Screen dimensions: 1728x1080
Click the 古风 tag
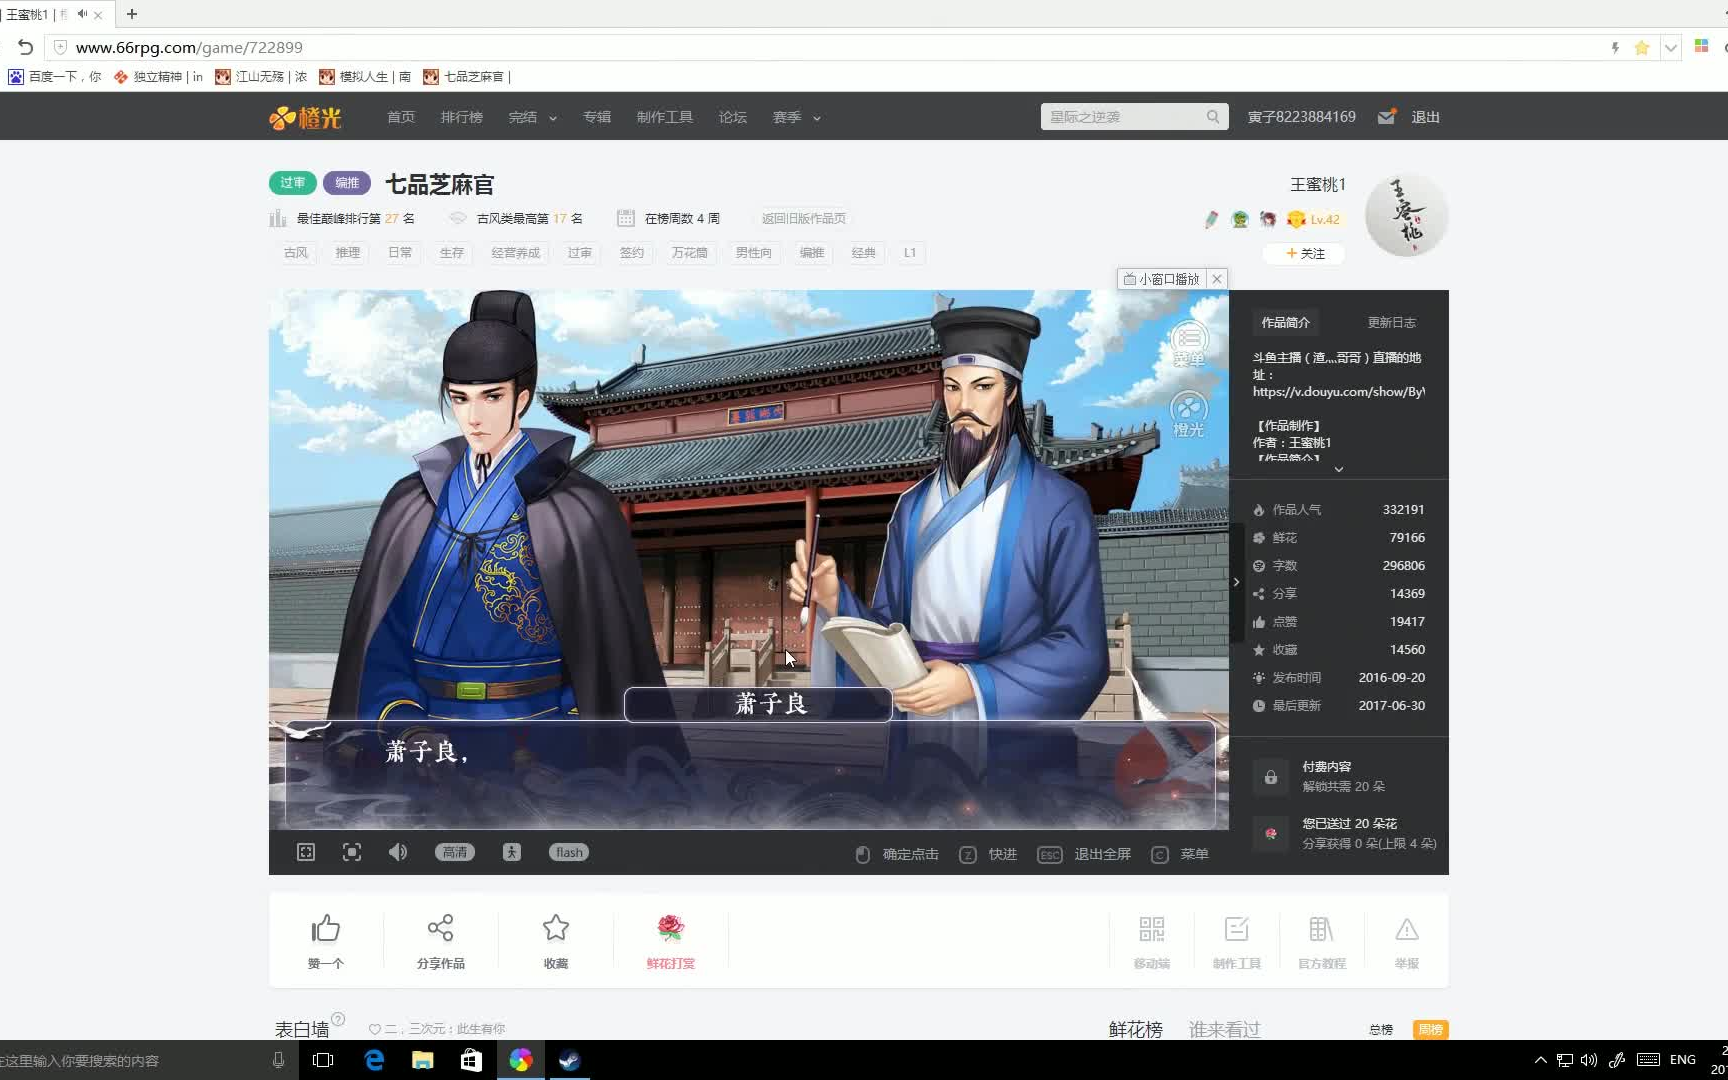[x=296, y=253]
